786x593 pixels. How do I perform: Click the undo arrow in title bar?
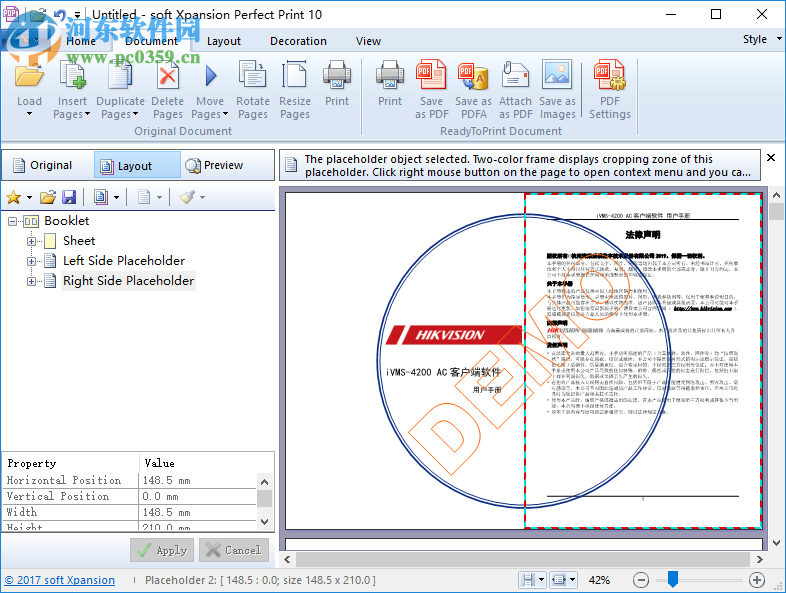click(x=60, y=15)
